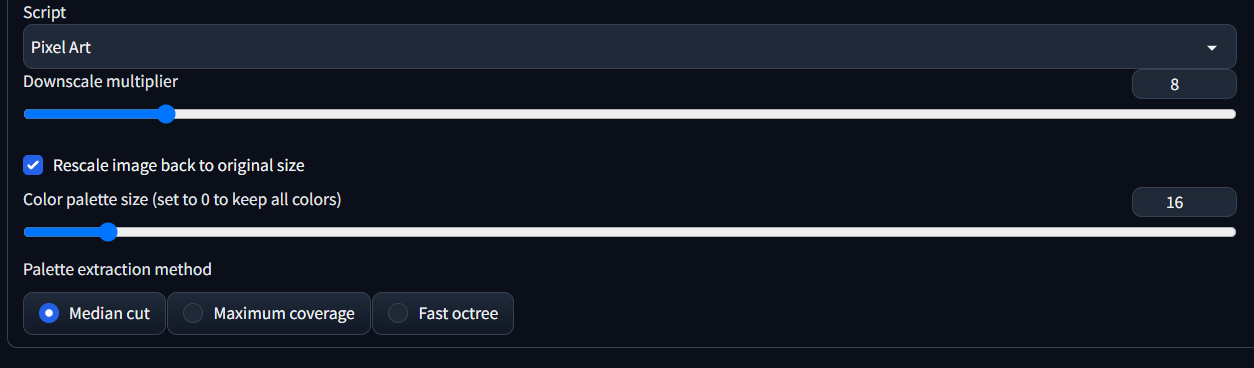Open the Script dropdown arrow
1254x368 pixels.
click(x=1212, y=47)
